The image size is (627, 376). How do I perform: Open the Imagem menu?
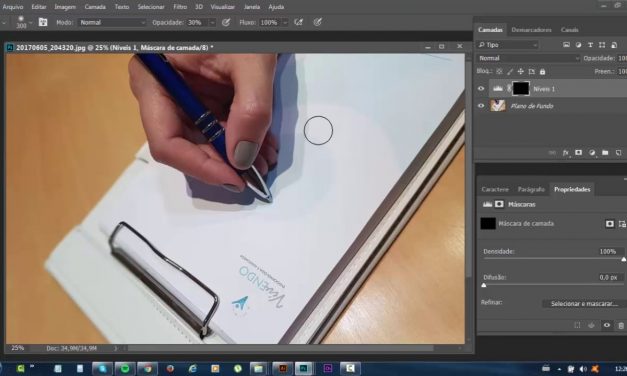pyautogui.click(x=65, y=7)
